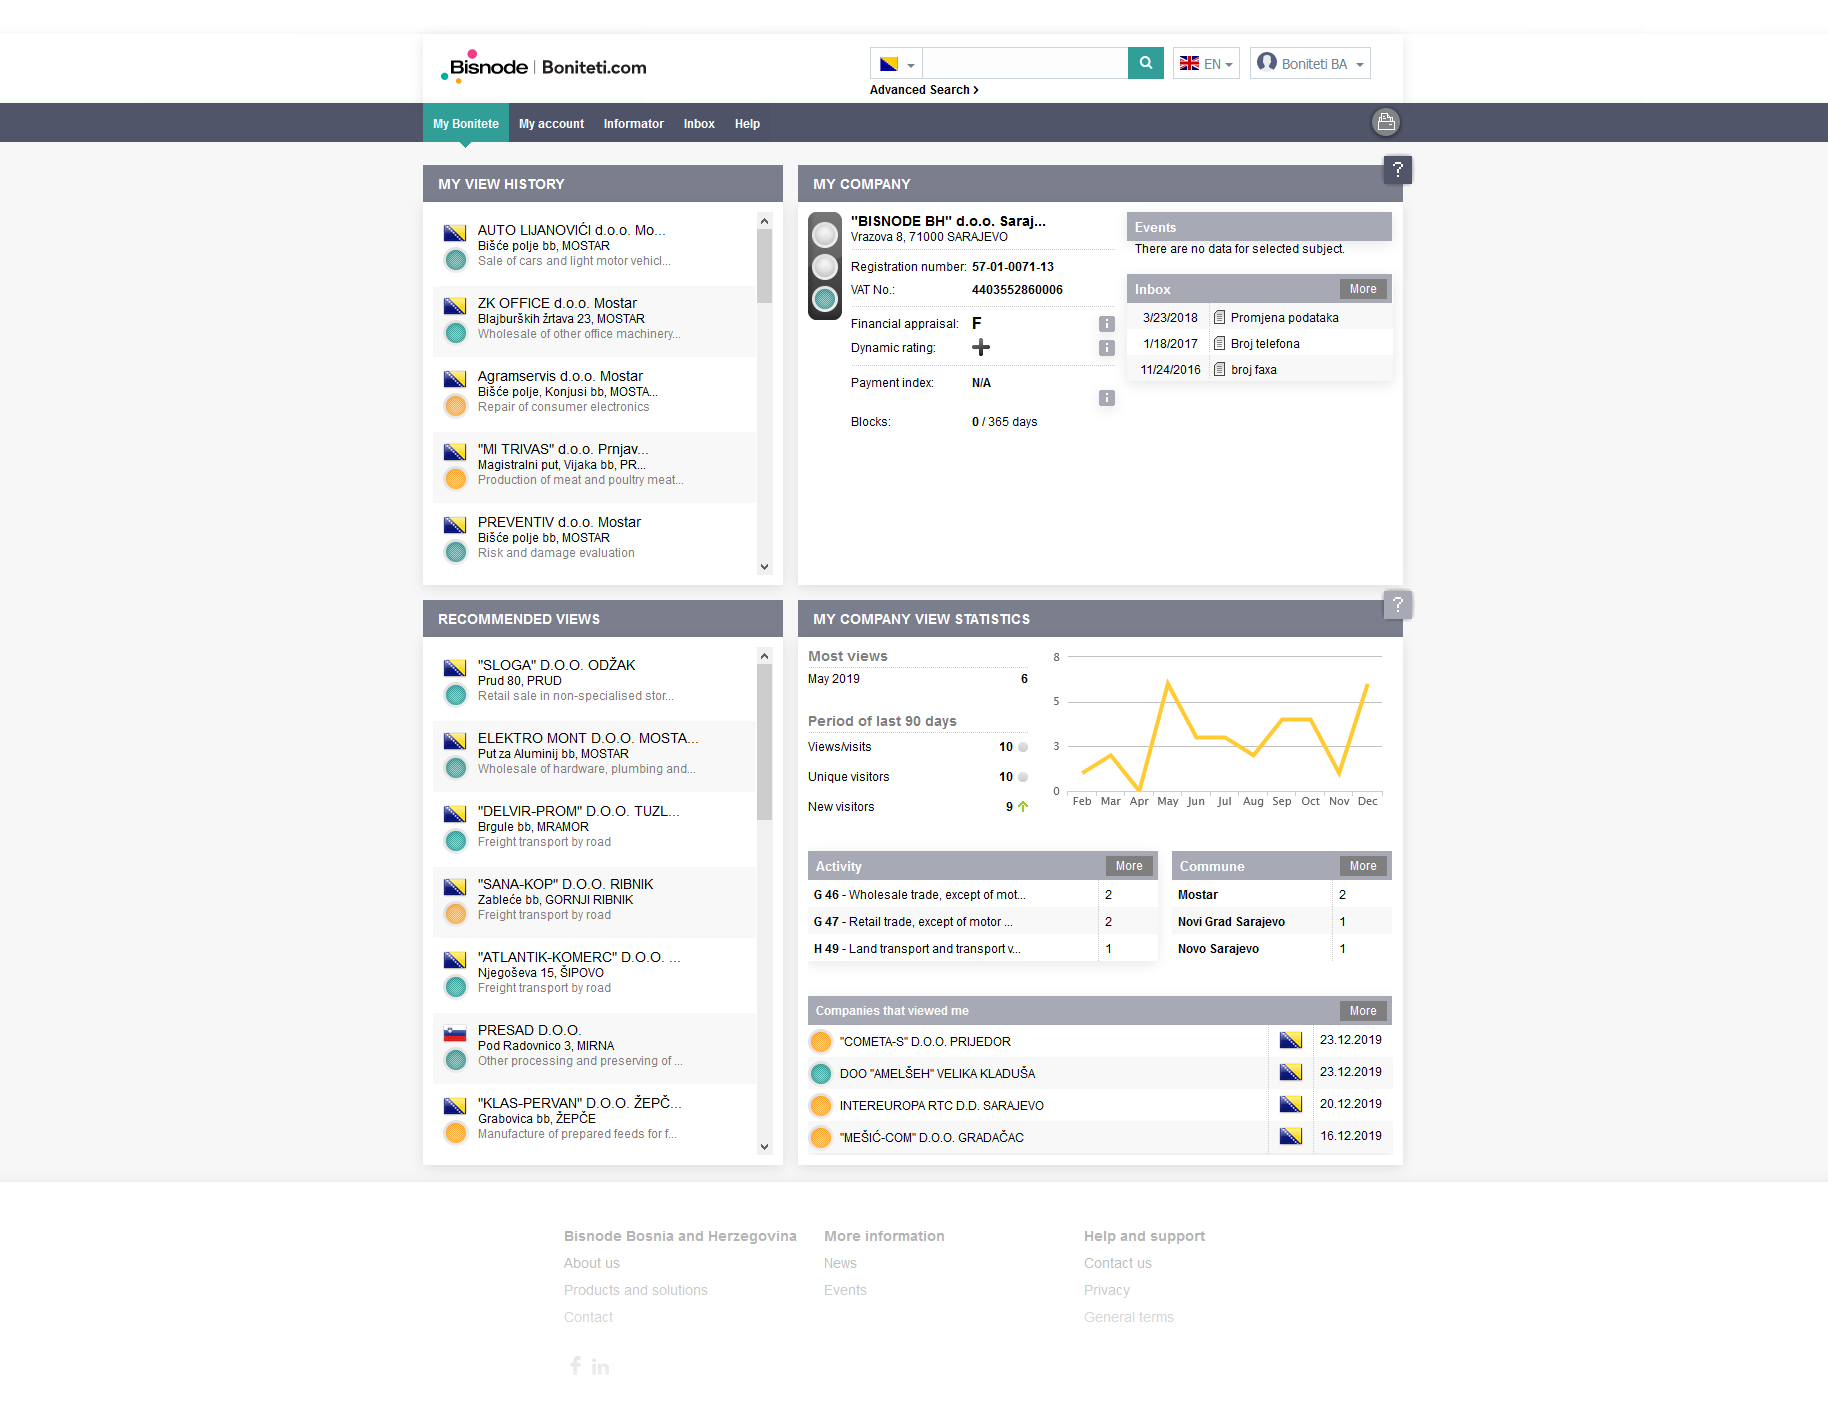Open Events footer link
Screen dimensions: 1828x1417
click(x=845, y=1290)
